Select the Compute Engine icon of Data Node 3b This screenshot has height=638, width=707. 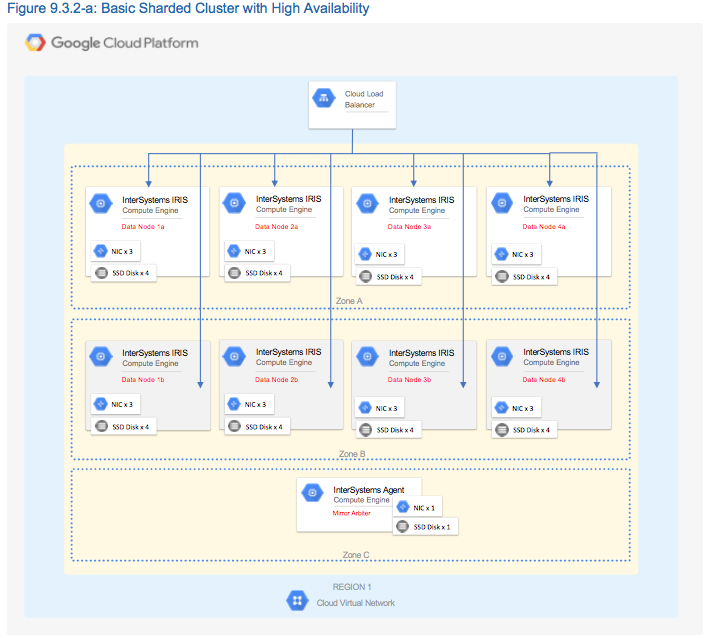[x=367, y=356]
